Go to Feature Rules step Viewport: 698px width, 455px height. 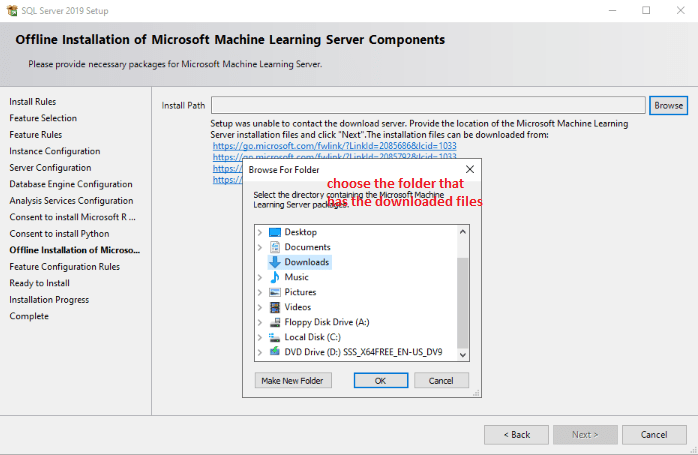click(36, 135)
